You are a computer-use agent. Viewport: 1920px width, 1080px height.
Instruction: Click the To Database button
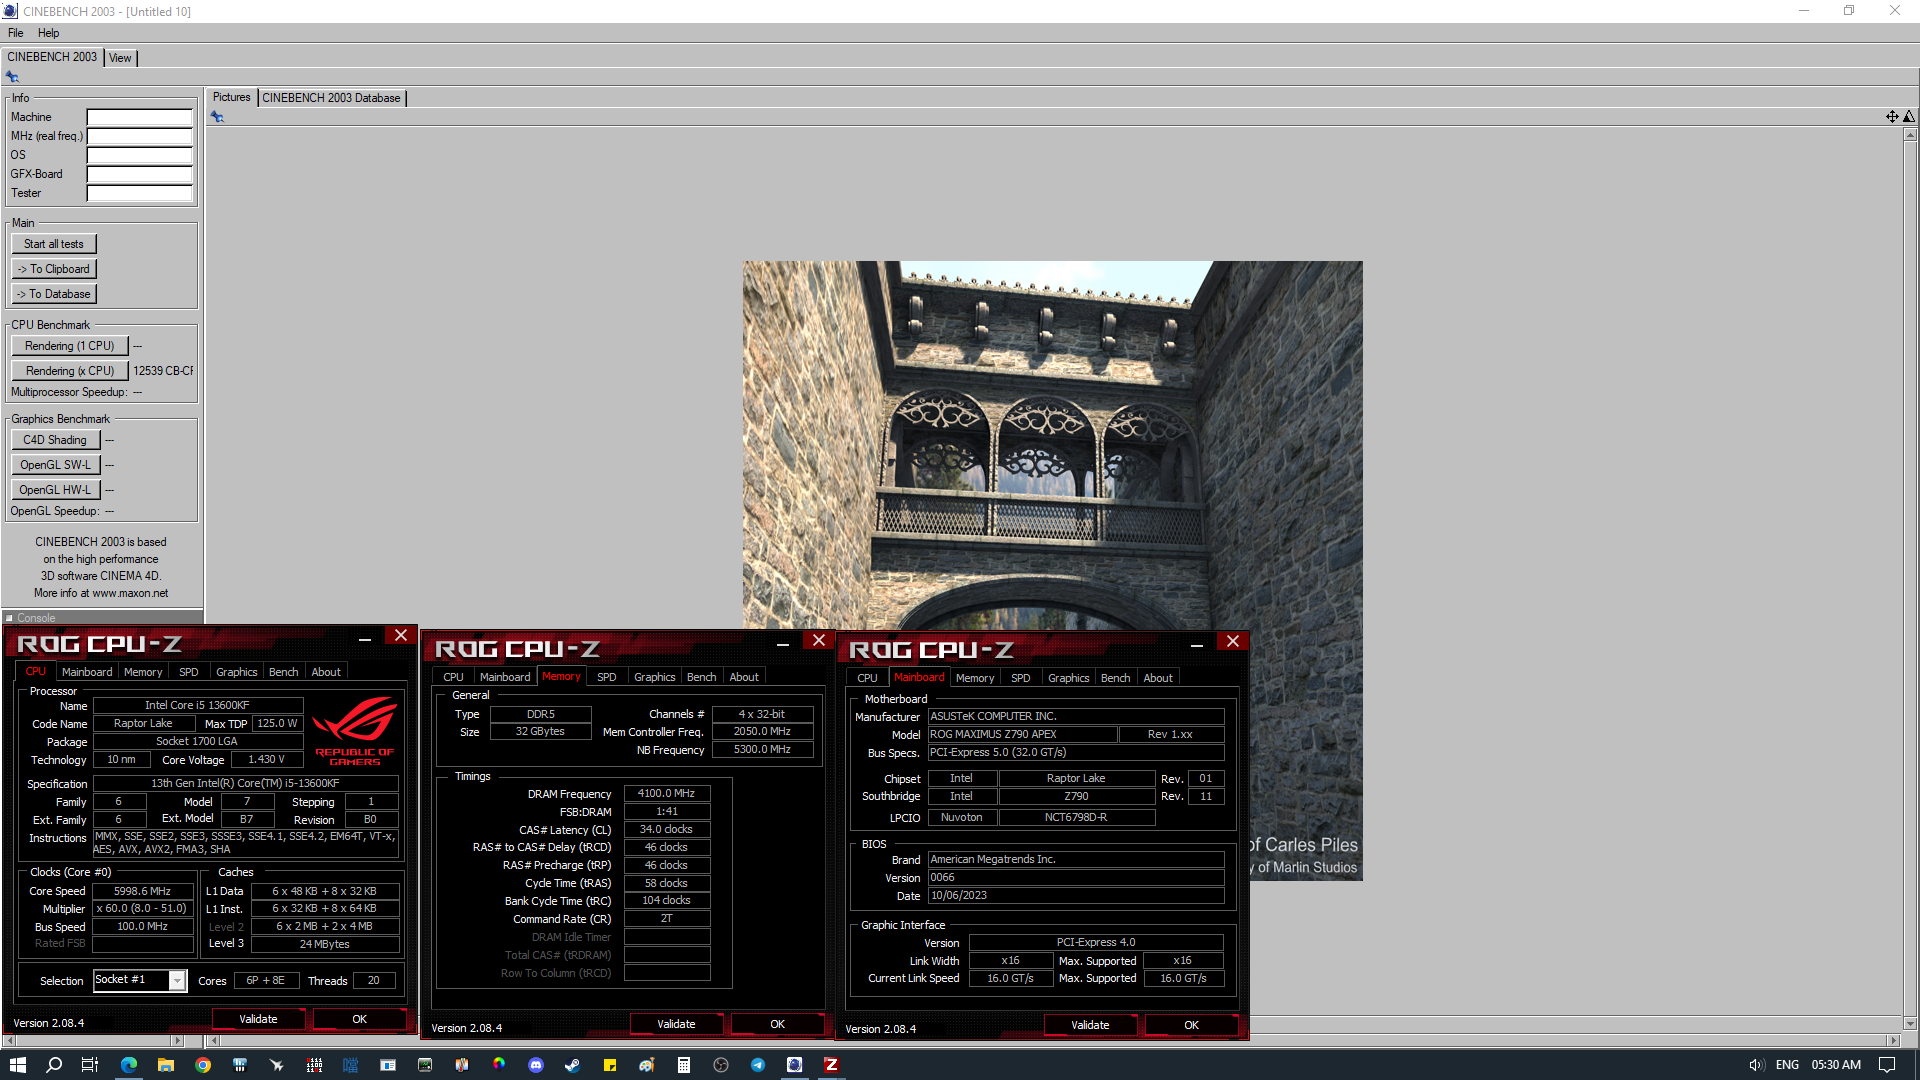tap(54, 294)
